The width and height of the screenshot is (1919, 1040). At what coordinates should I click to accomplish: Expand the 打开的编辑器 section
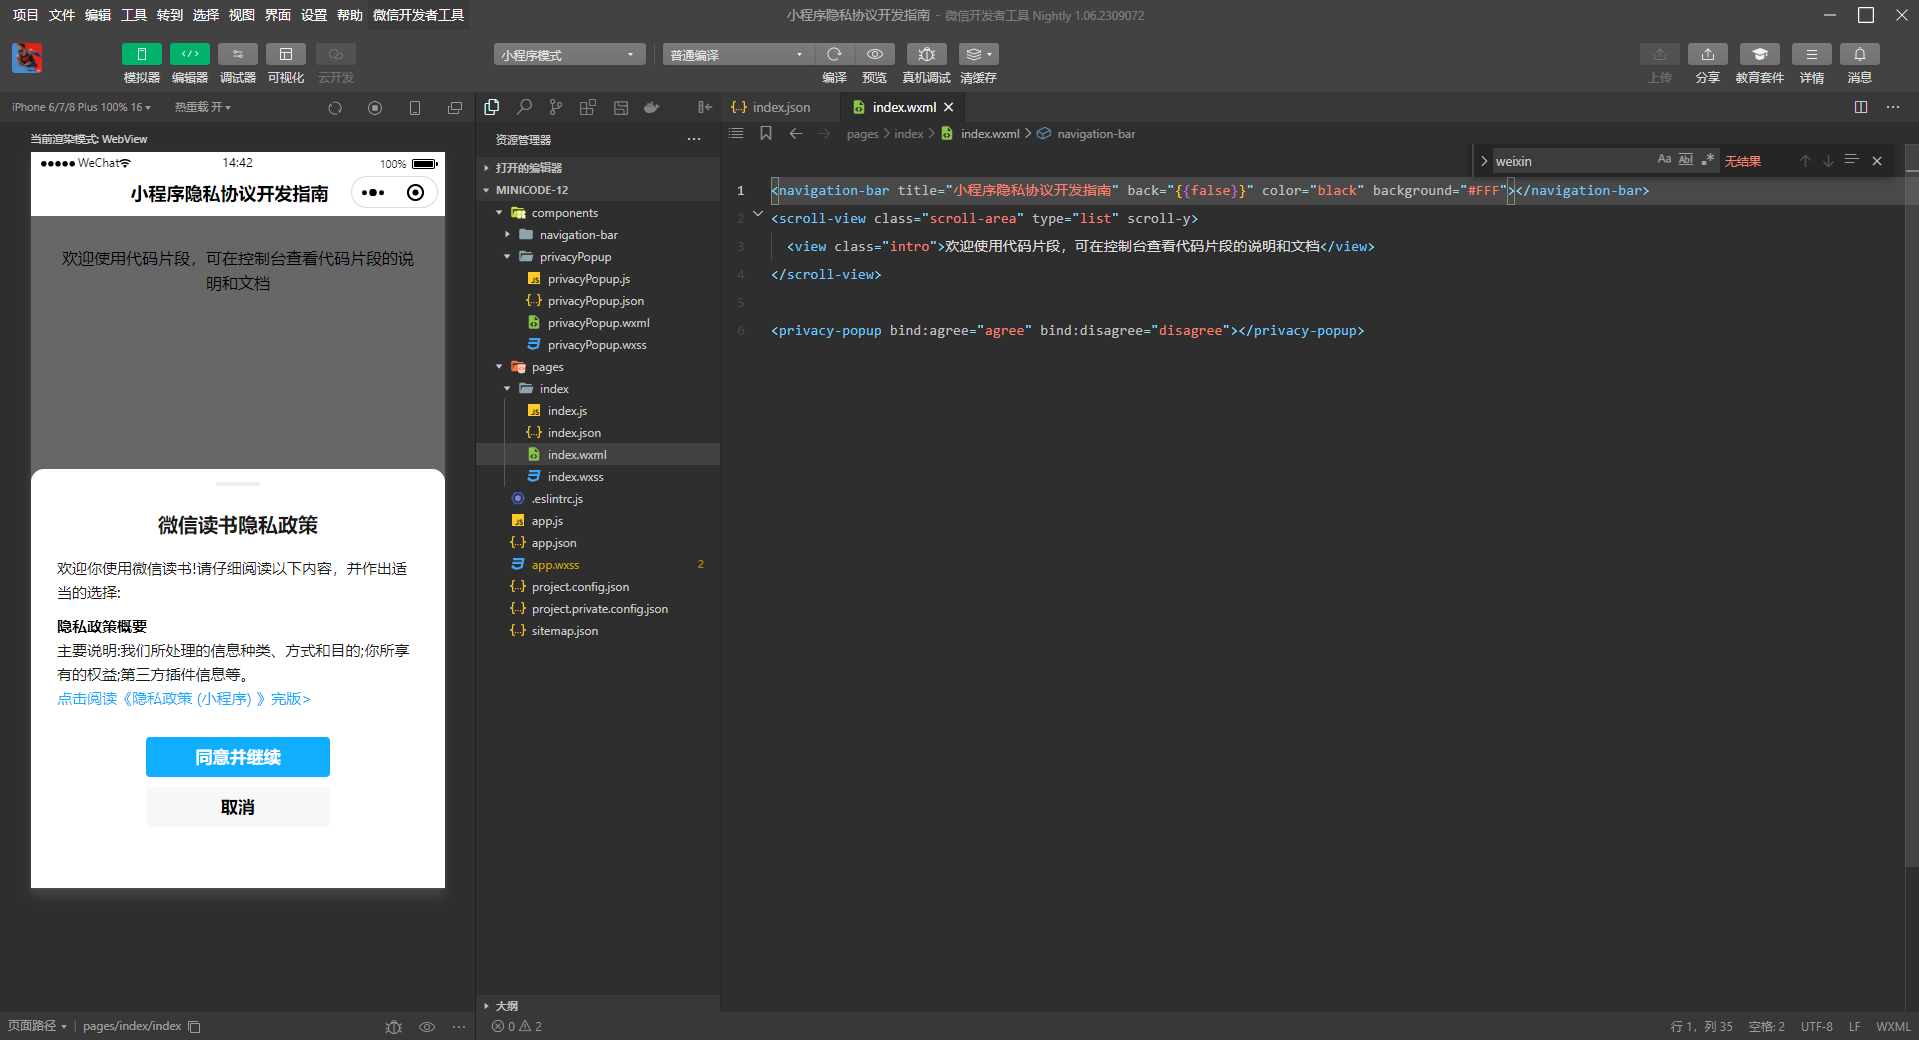pos(598,168)
